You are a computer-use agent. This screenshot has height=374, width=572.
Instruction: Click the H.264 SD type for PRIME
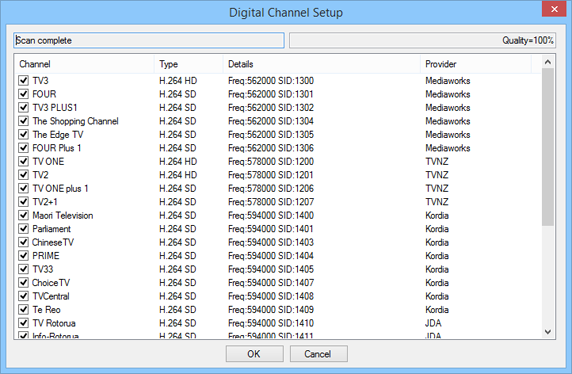(178, 256)
